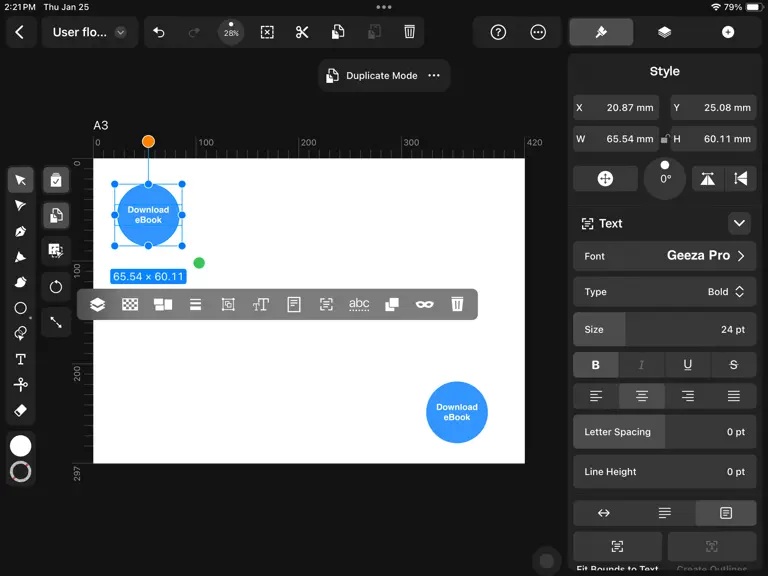
Task: Toggle Scale mode in side toolbar
Action: click(56, 322)
